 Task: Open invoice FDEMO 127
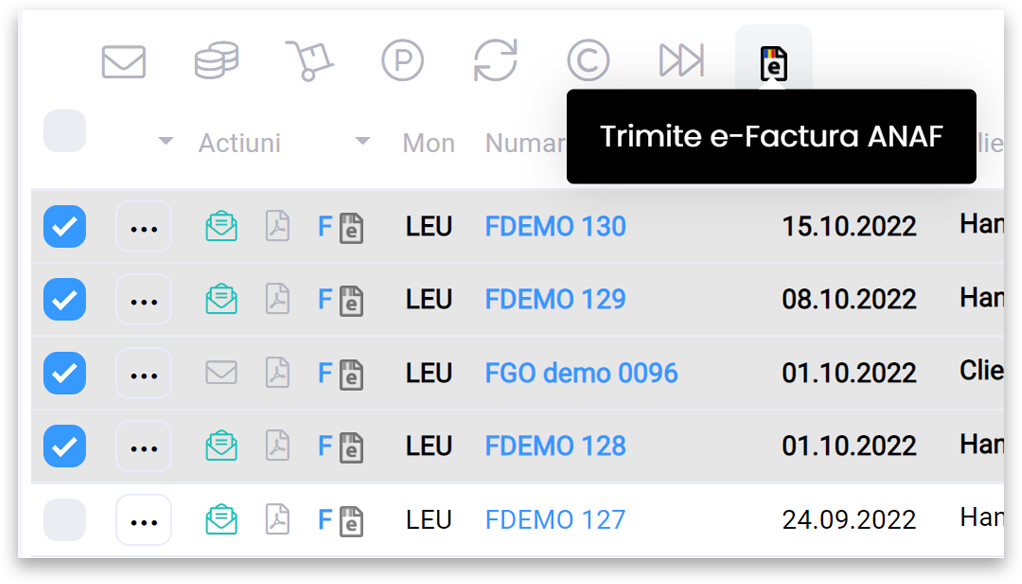tap(555, 519)
